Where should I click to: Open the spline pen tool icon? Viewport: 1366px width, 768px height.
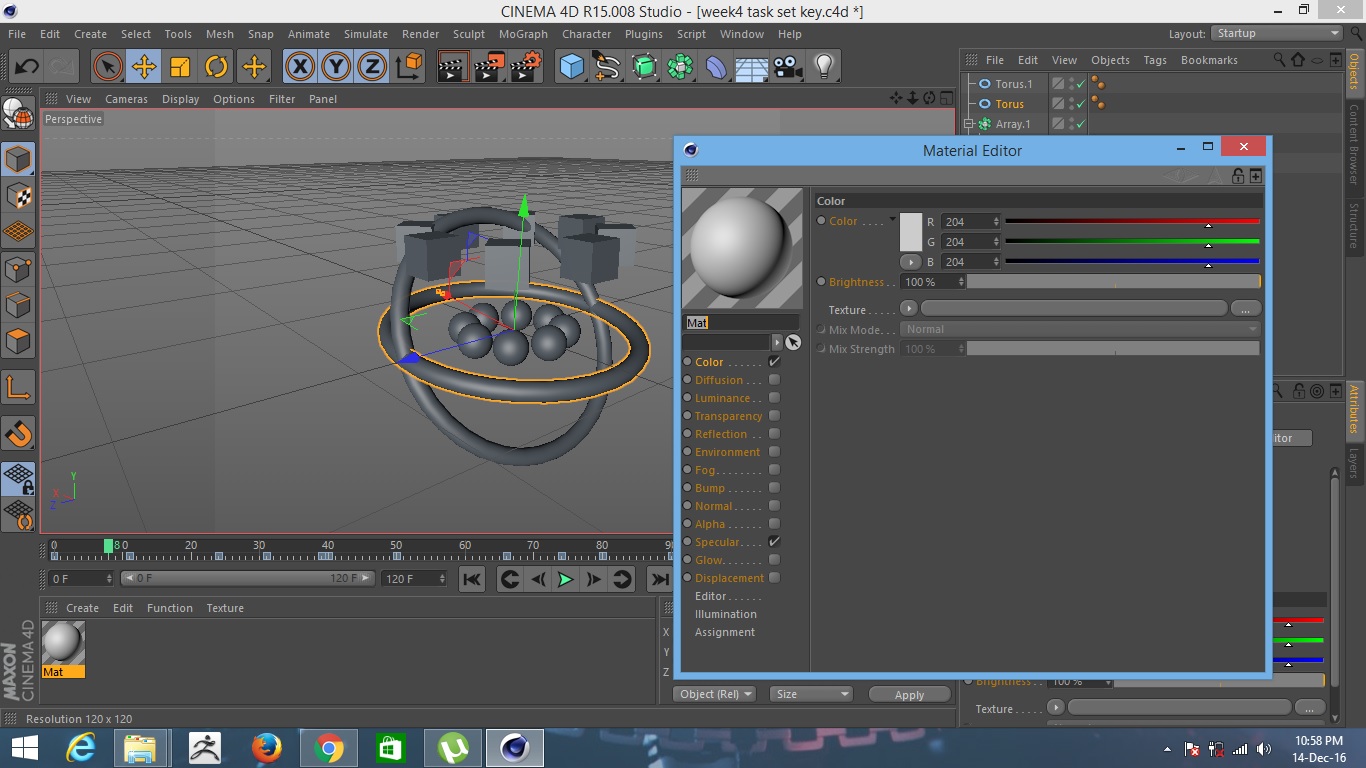[607, 67]
